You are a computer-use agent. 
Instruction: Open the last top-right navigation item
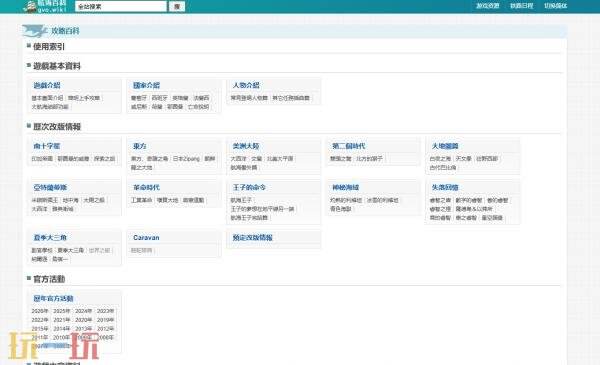555,6
